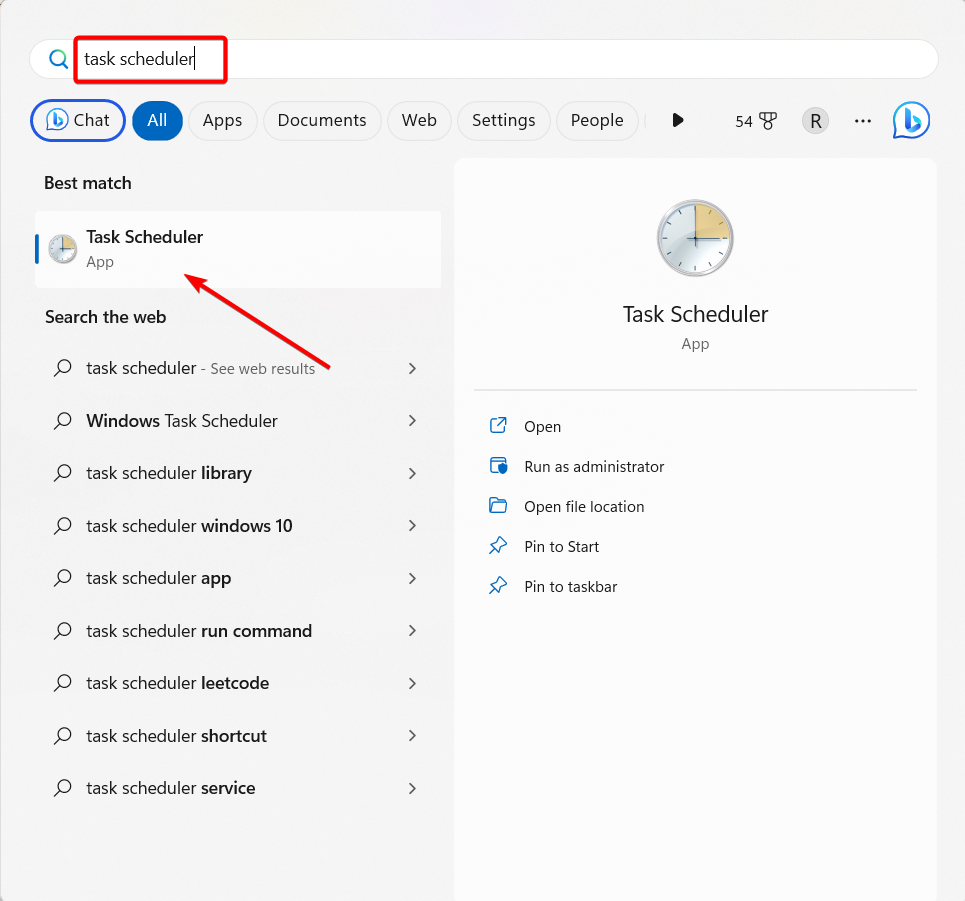Viewport: 965px width, 901px height.
Task: Switch to the Chat filter tab
Action: pyautogui.click(x=78, y=121)
